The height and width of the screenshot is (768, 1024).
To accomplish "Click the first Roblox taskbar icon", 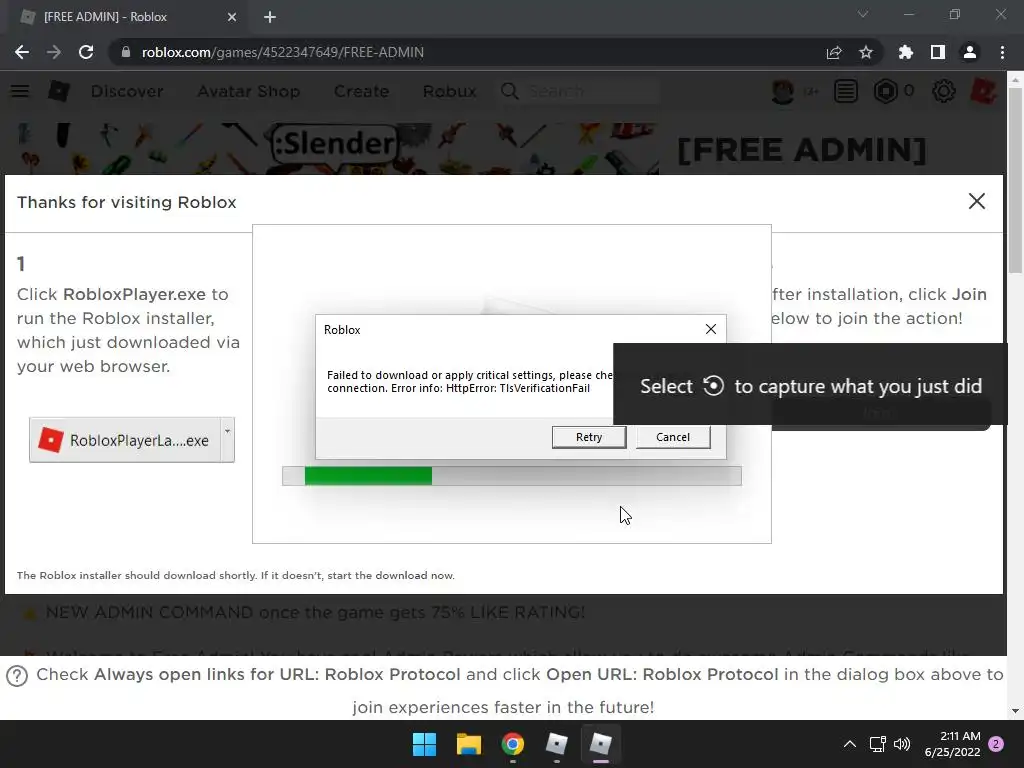I will [x=556, y=744].
